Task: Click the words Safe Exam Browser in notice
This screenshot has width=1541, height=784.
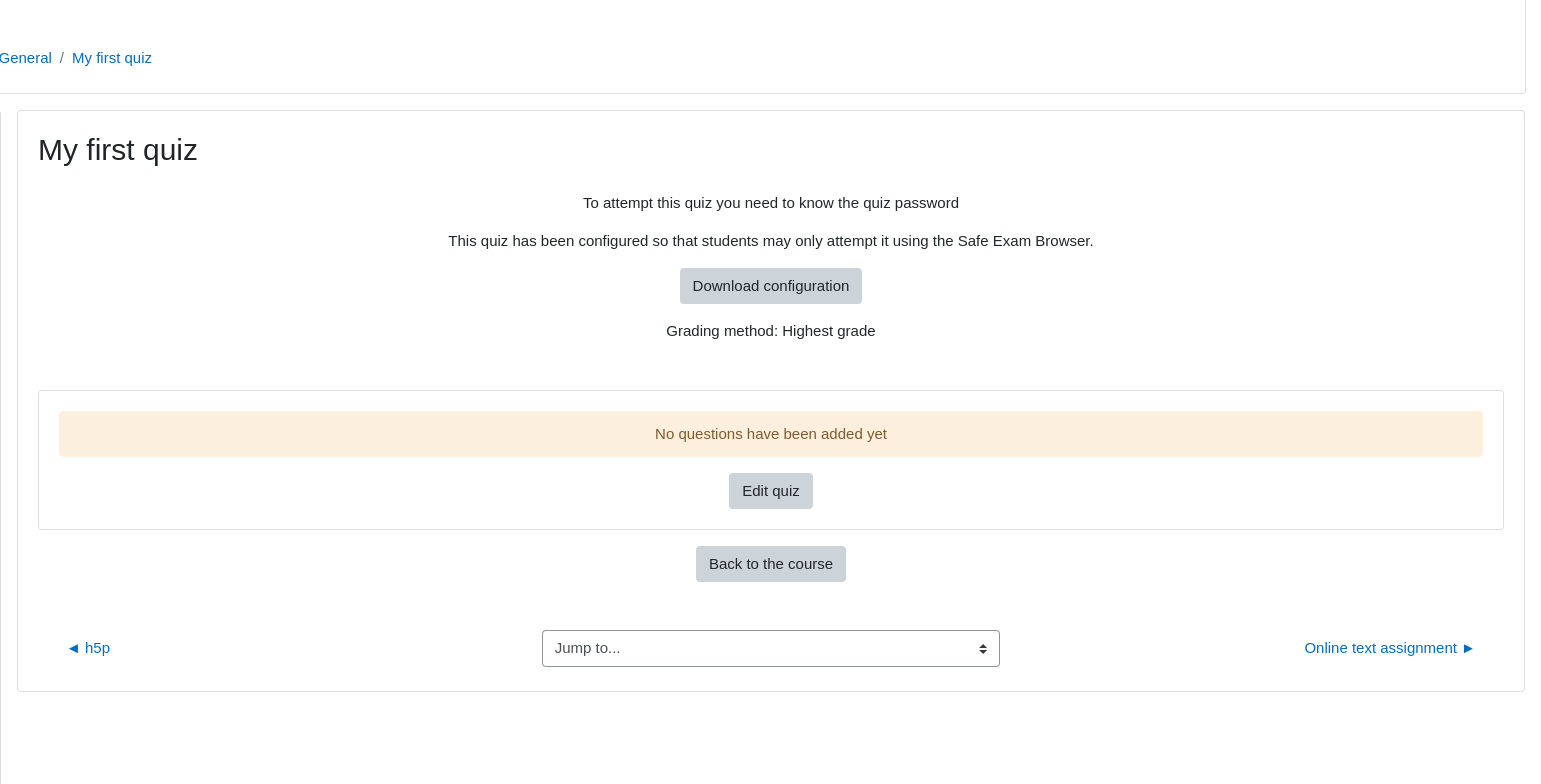Action: tap(1024, 241)
